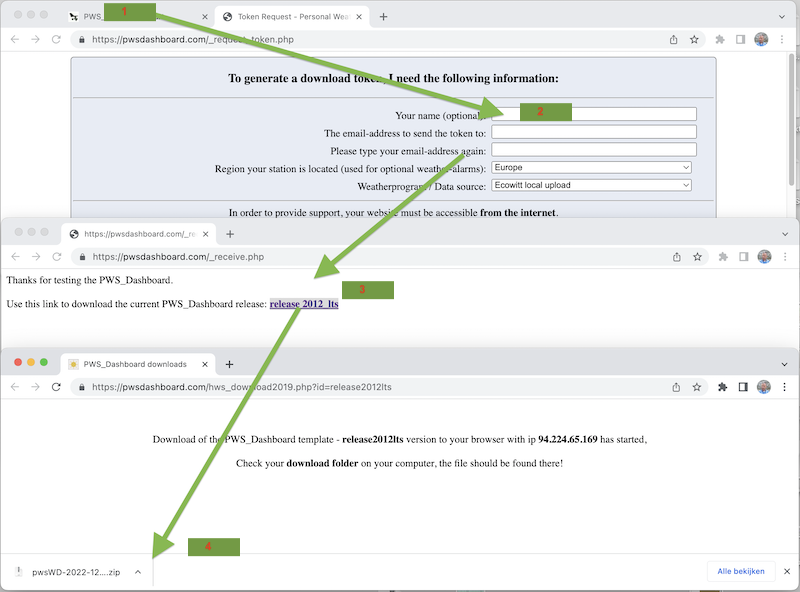Toggle side panel in PWS_Dashboard downloads window
This screenshot has width=800, height=592.
click(x=743, y=387)
